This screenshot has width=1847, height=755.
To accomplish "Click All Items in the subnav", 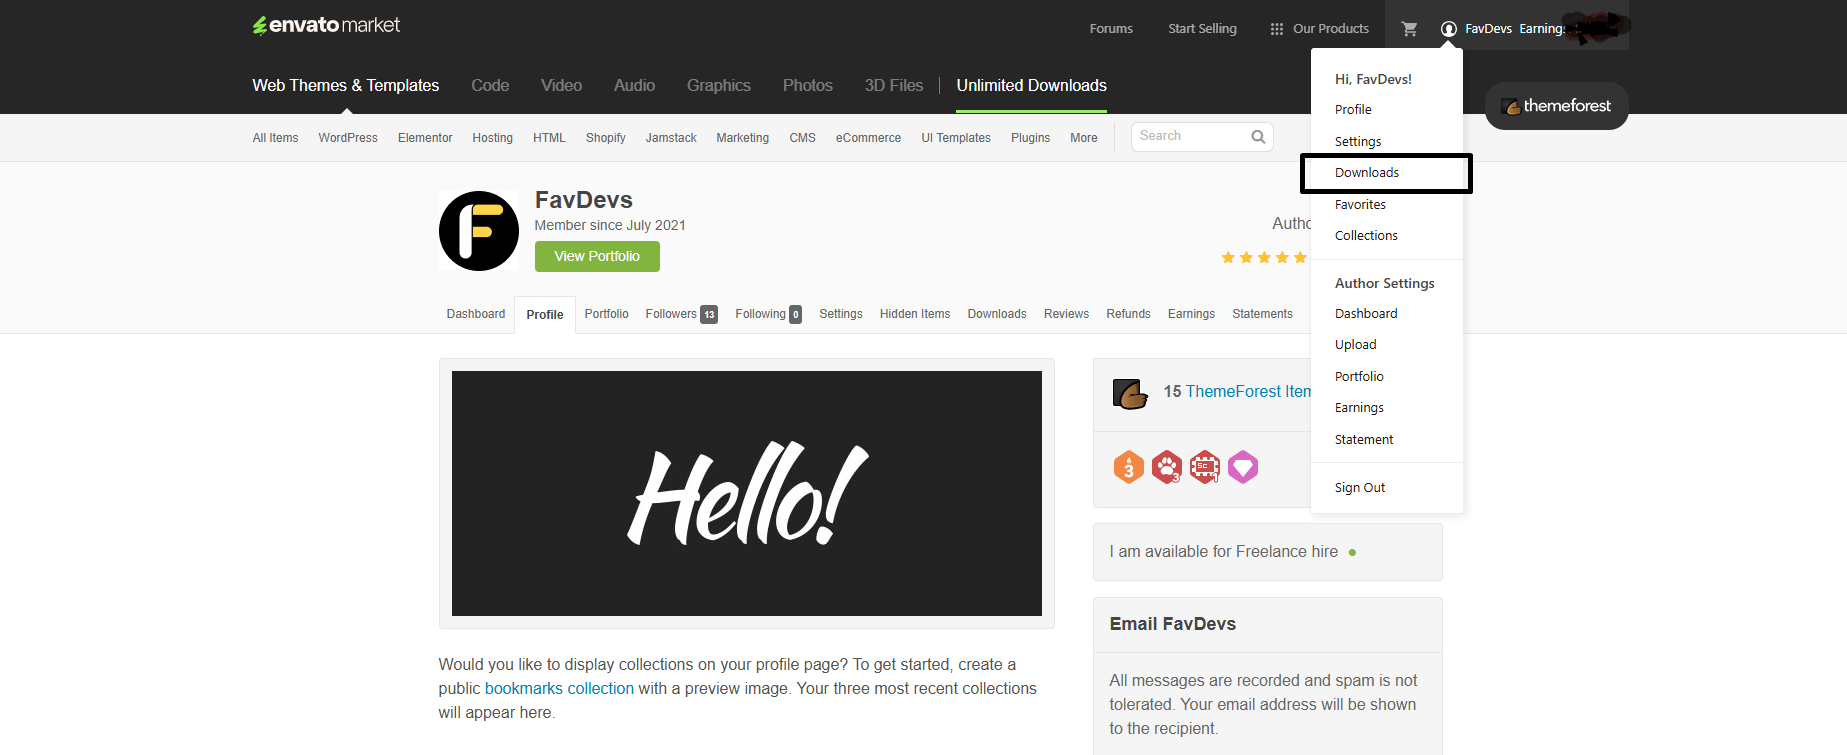I will [x=275, y=138].
